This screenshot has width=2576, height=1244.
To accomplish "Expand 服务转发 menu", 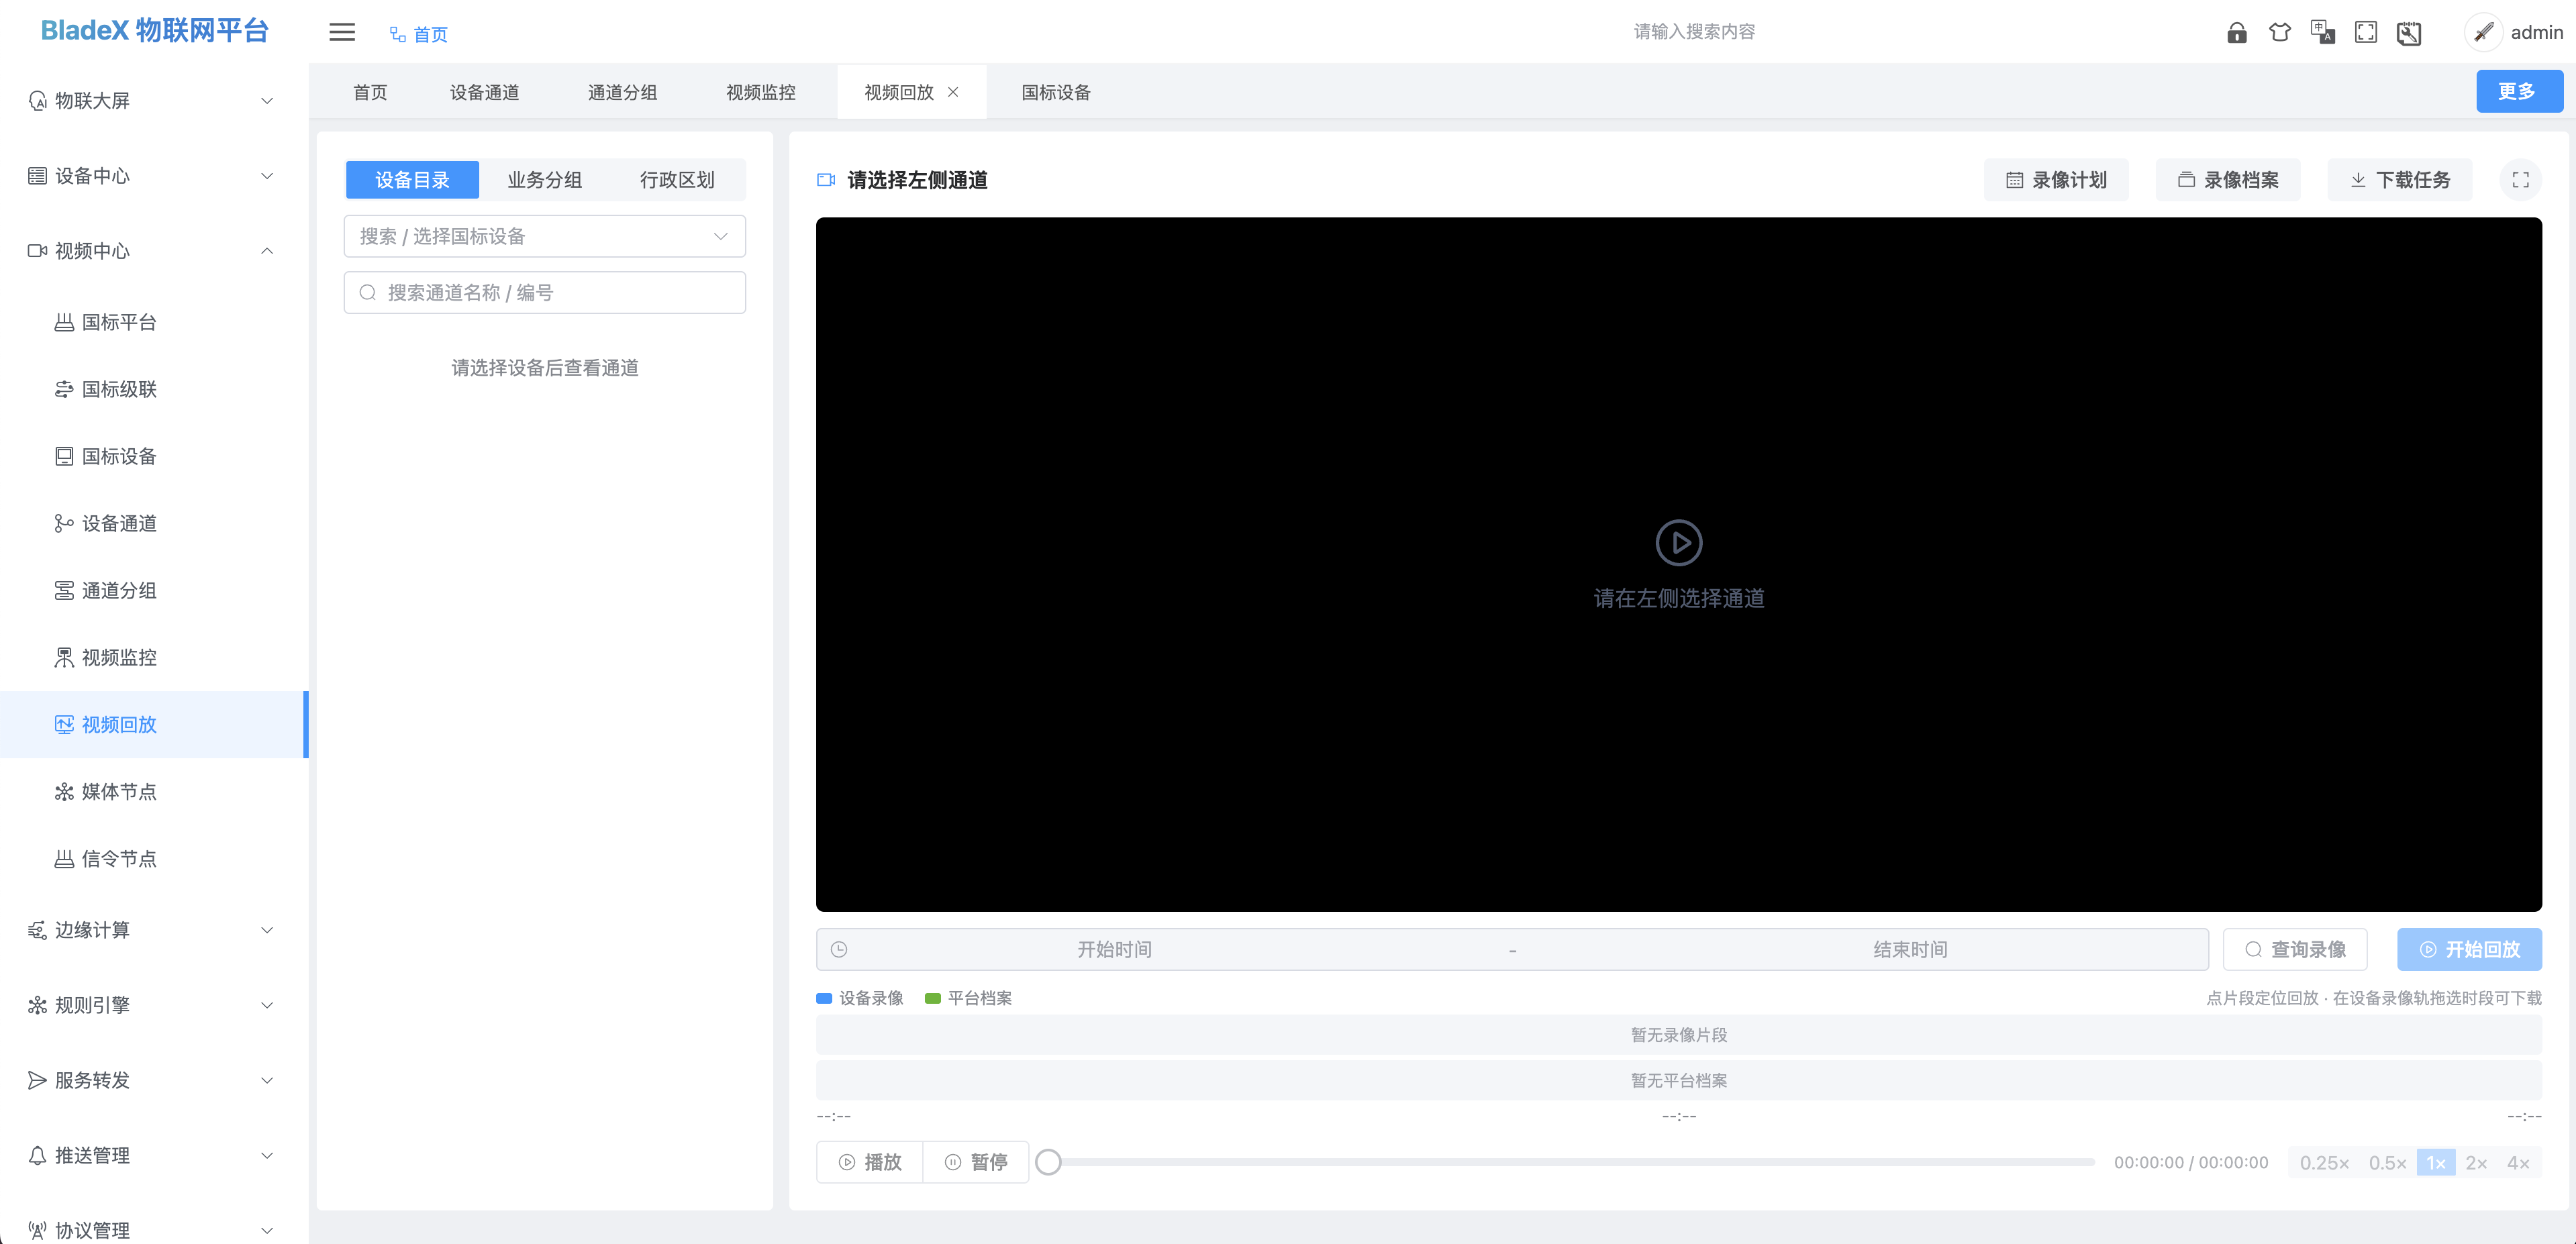I will [x=153, y=1080].
